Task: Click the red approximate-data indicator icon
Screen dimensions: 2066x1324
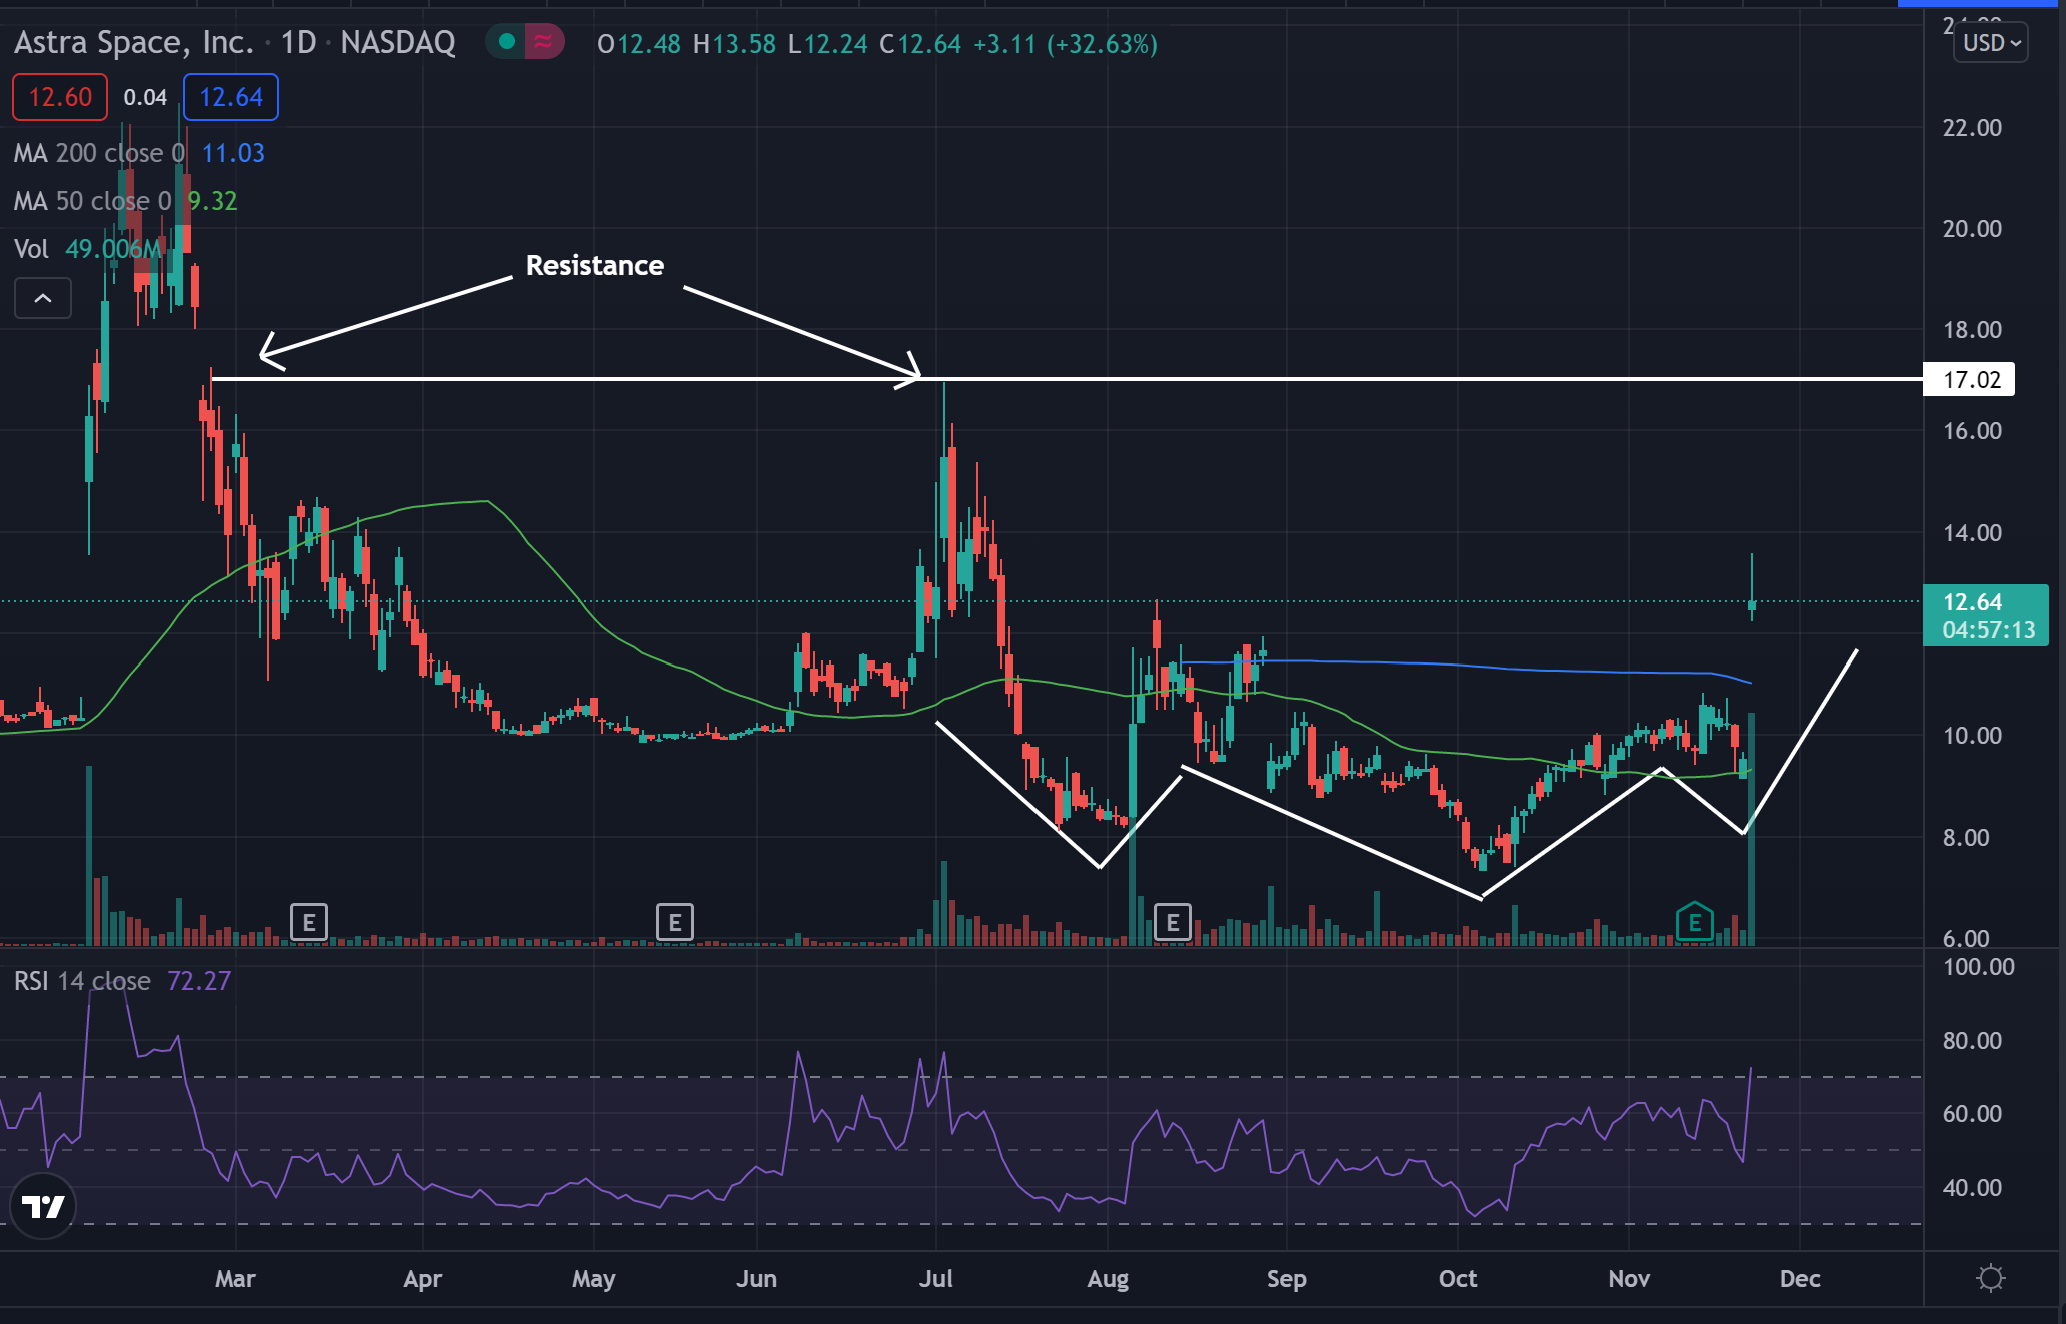Action: click(543, 41)
